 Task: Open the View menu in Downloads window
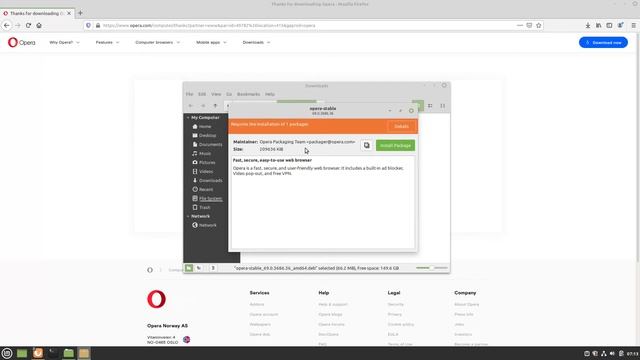(216, 94)
